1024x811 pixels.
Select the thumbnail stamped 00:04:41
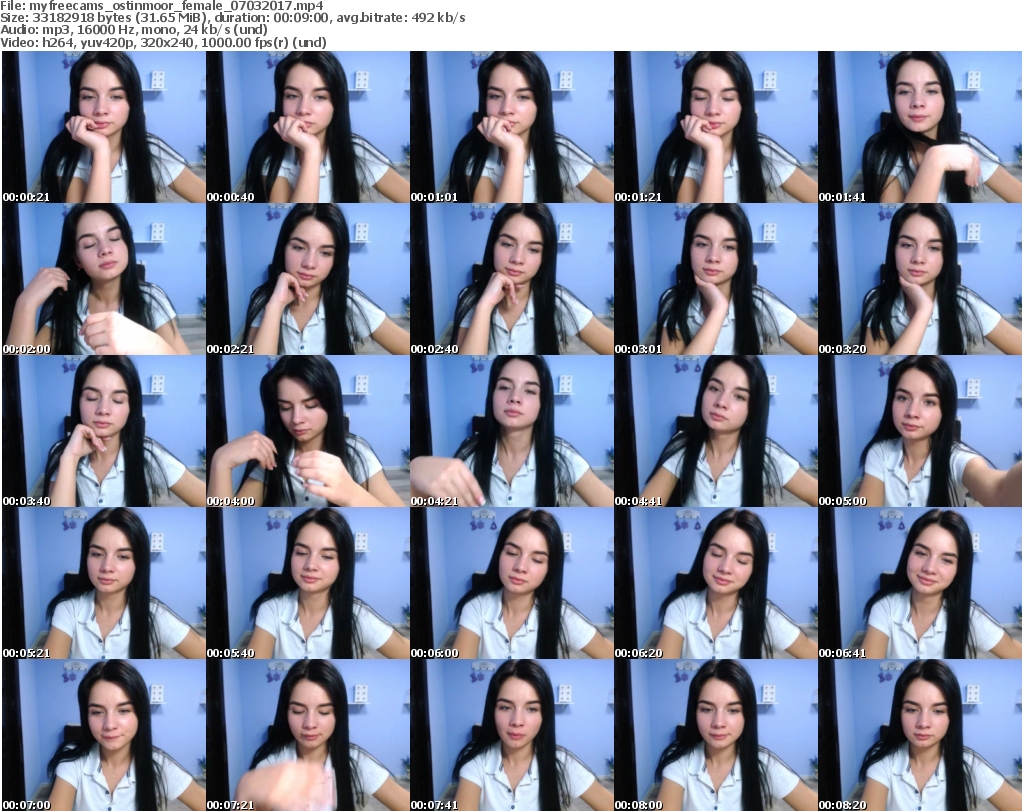pyautogui.click(x=716, y=431)
